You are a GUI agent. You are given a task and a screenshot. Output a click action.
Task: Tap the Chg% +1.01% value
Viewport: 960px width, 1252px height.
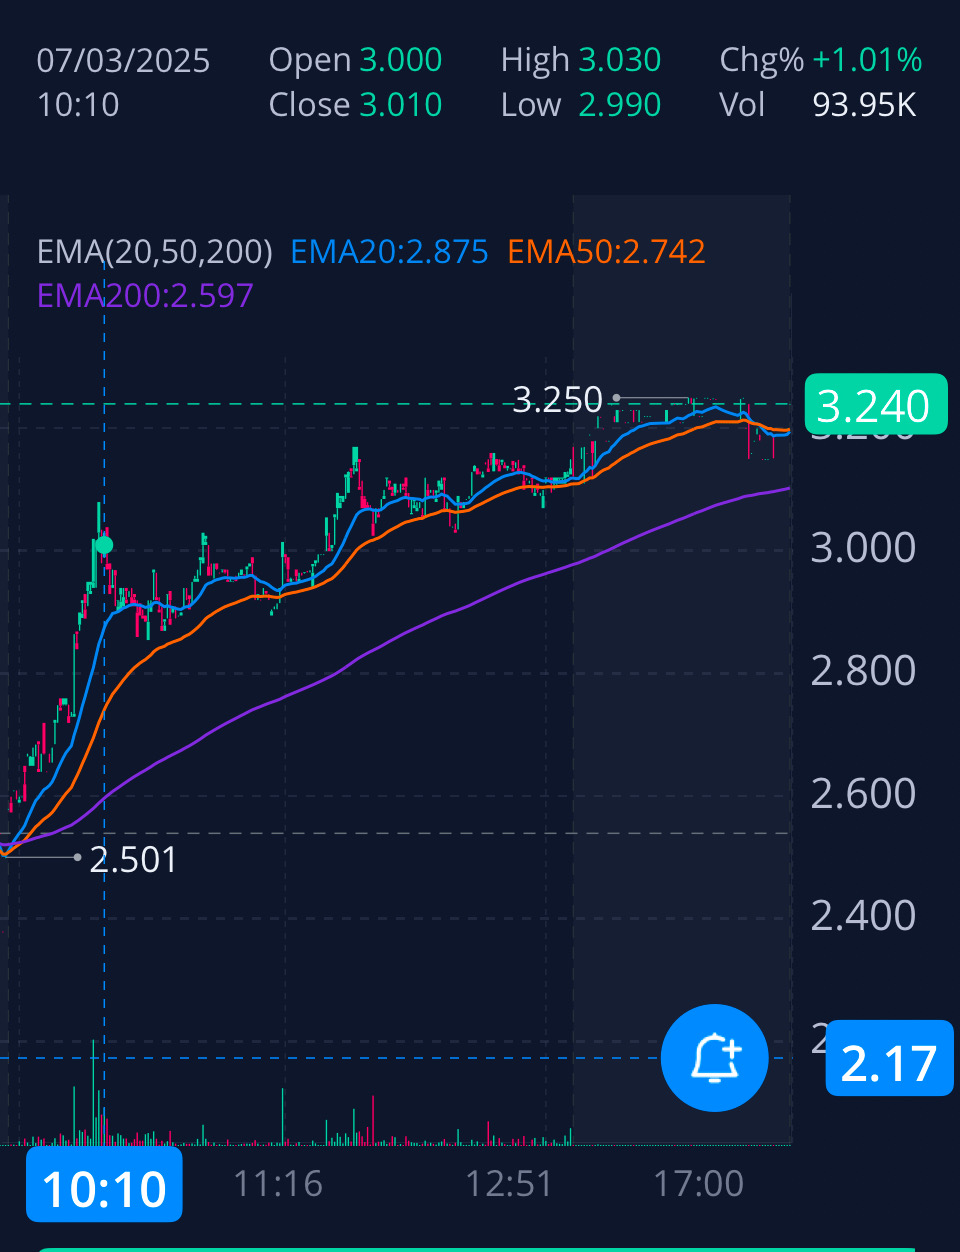pyautogui.click(x=821, y=60)
